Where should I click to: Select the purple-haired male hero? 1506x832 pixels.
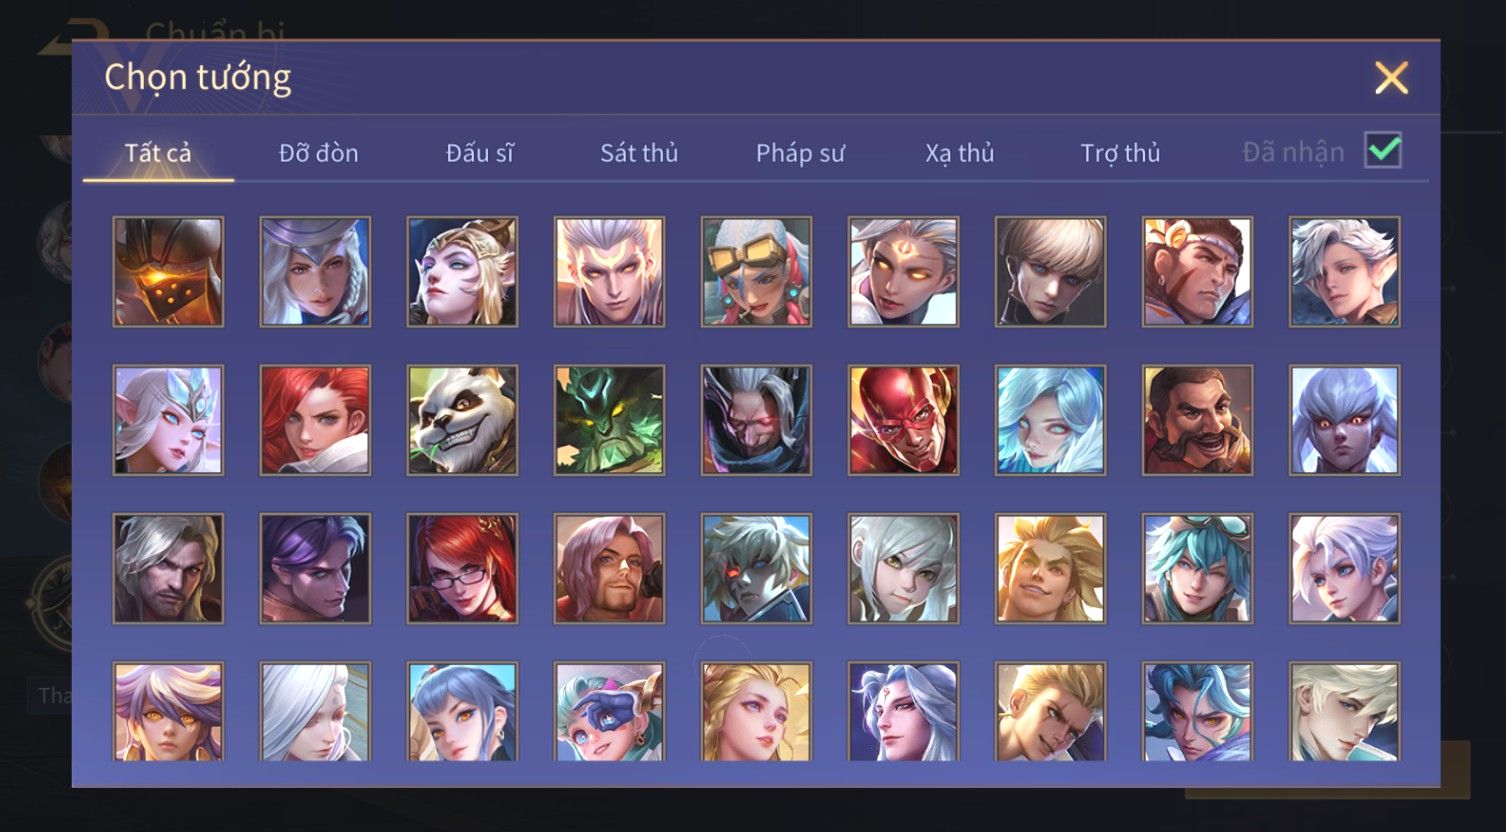tap(315, 568)
